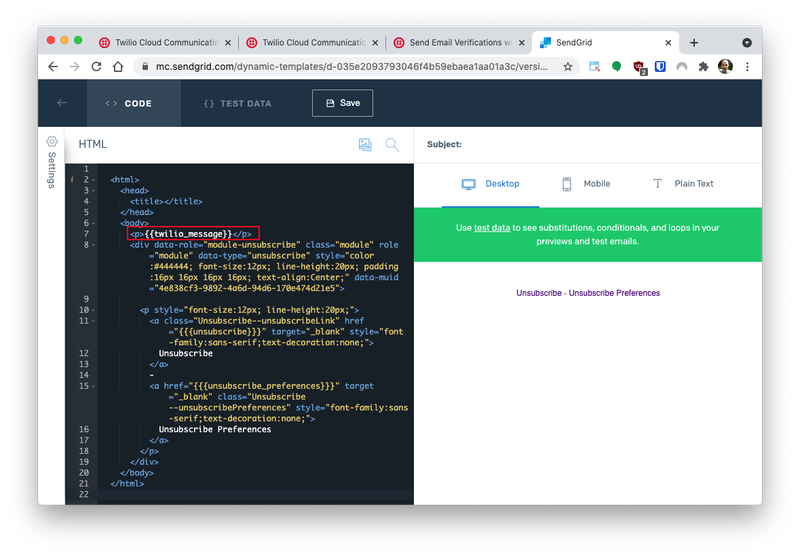Open the Chrome three-dot menu
This screenshot has width=800, height=555.
pyautogui.click(x=747, y=67)
